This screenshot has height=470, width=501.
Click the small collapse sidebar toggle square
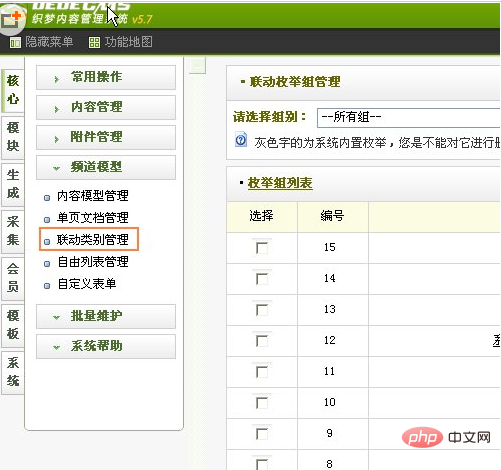click(x=197, y=65)
